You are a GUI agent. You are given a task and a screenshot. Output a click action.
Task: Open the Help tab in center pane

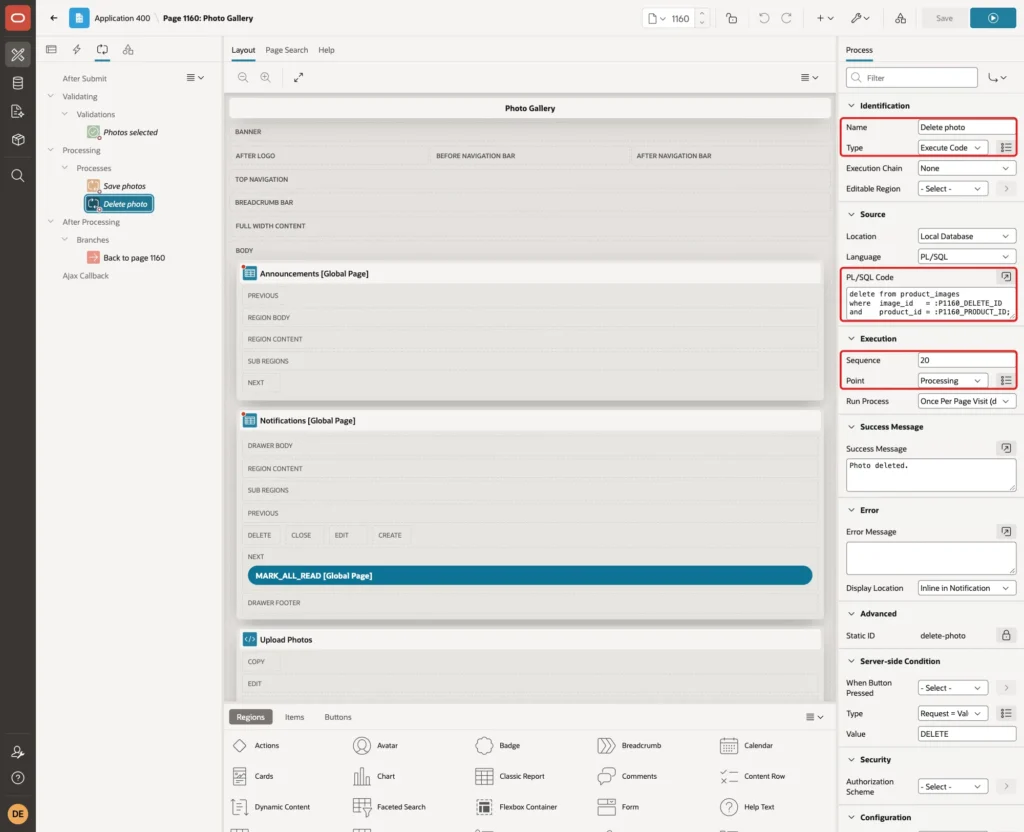pyautogui.click(x=326, y=50)
